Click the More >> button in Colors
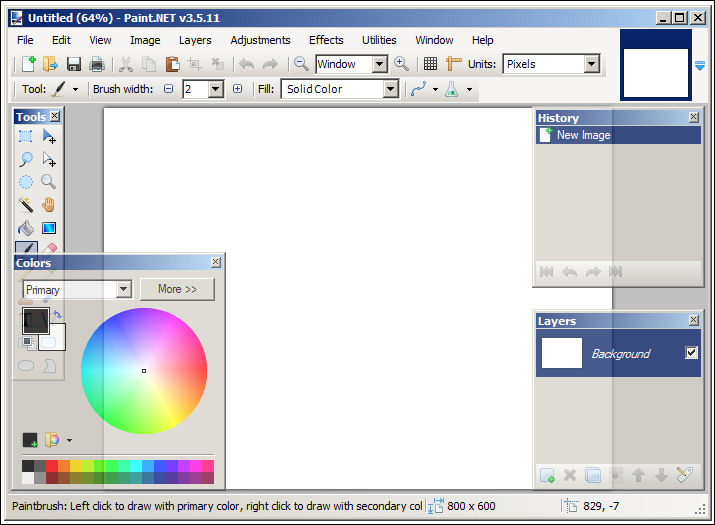Image resolution: width=715 pixels, height=525 pixels. coord(177,289)
